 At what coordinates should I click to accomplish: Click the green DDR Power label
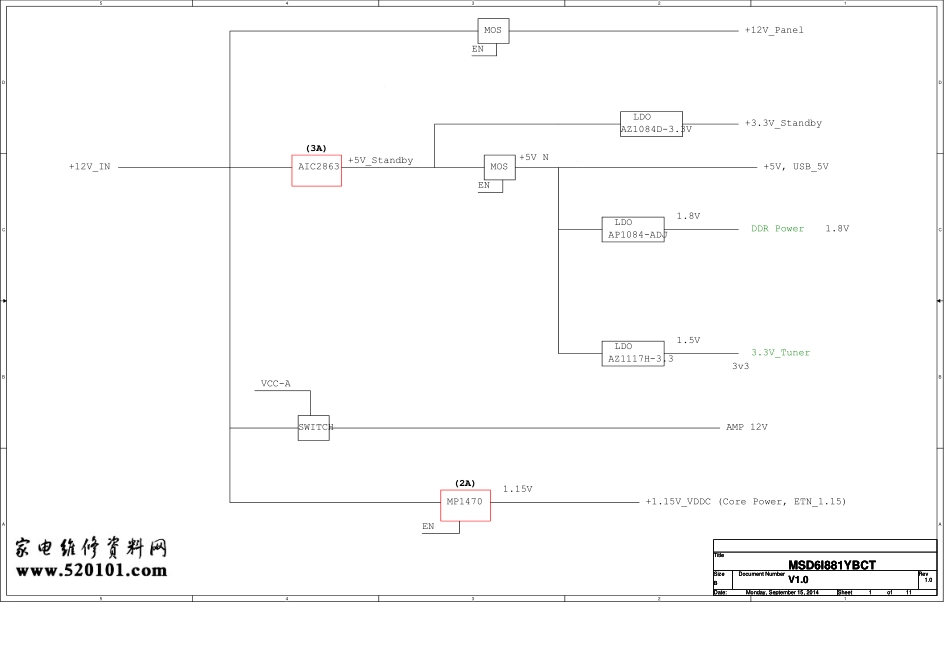777,229
